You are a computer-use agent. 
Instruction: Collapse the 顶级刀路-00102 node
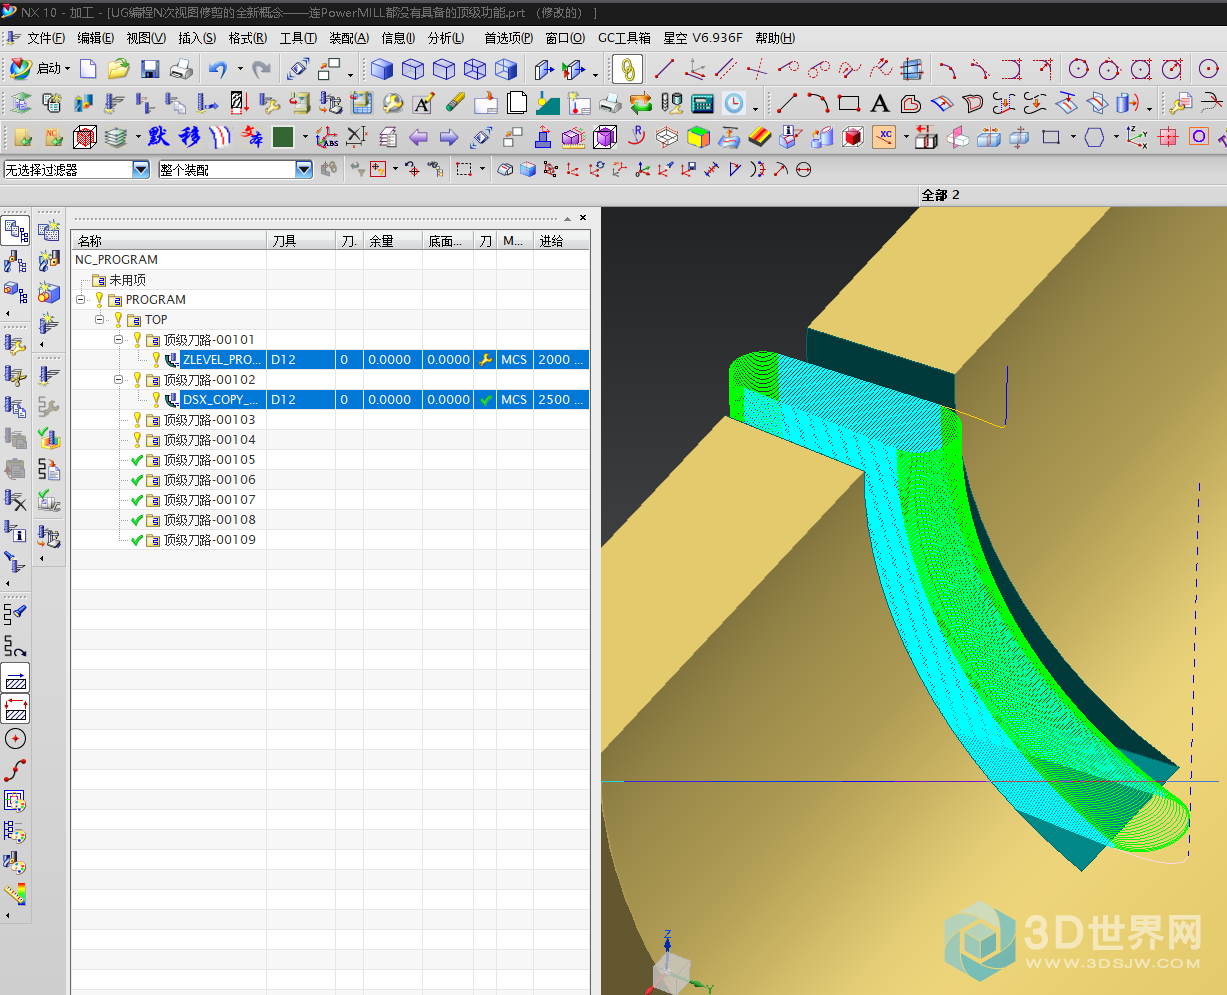(x=119, y=380)
